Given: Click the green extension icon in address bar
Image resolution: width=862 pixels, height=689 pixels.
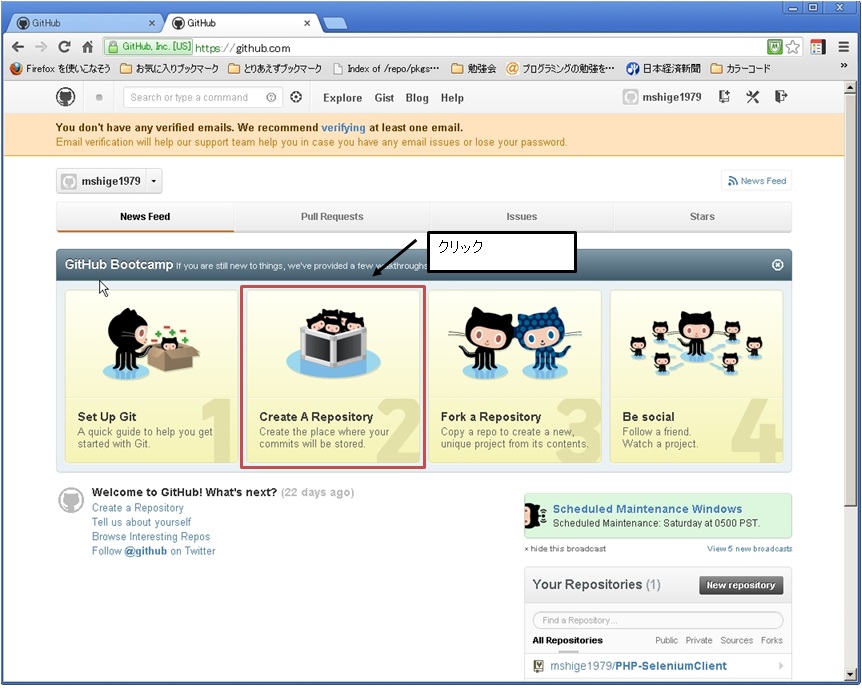Looking at the screenshot, I should coord(775,47).
